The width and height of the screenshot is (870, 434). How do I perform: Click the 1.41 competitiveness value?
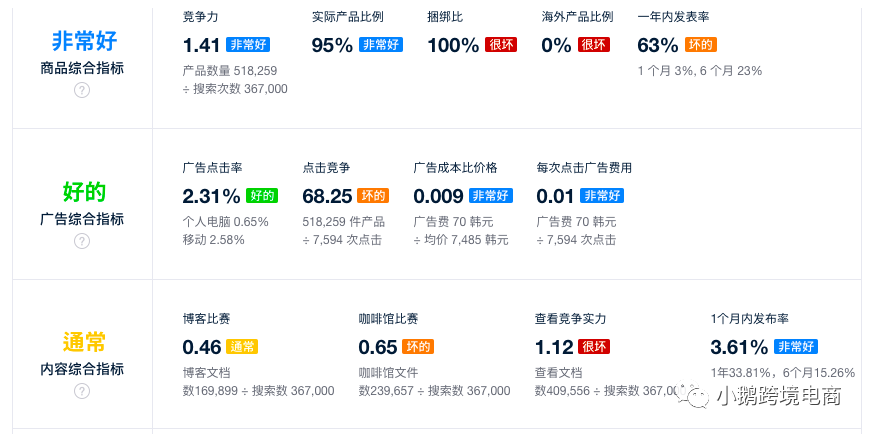201,45
